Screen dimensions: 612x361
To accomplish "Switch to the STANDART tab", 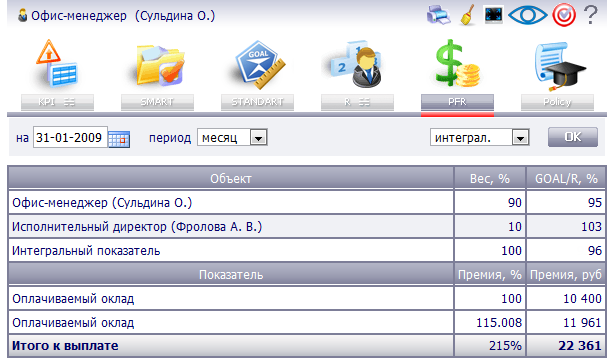I will 257,102.
